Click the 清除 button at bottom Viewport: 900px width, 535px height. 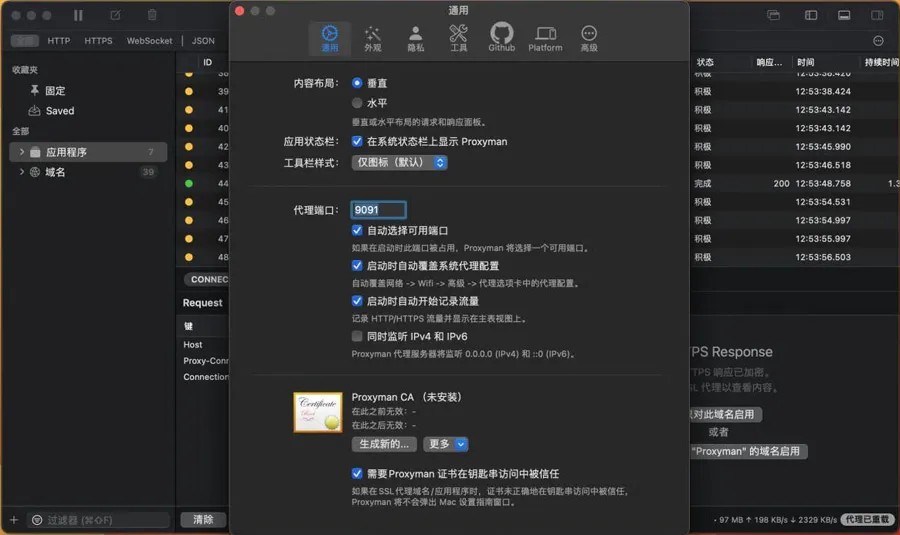(203, 520)
